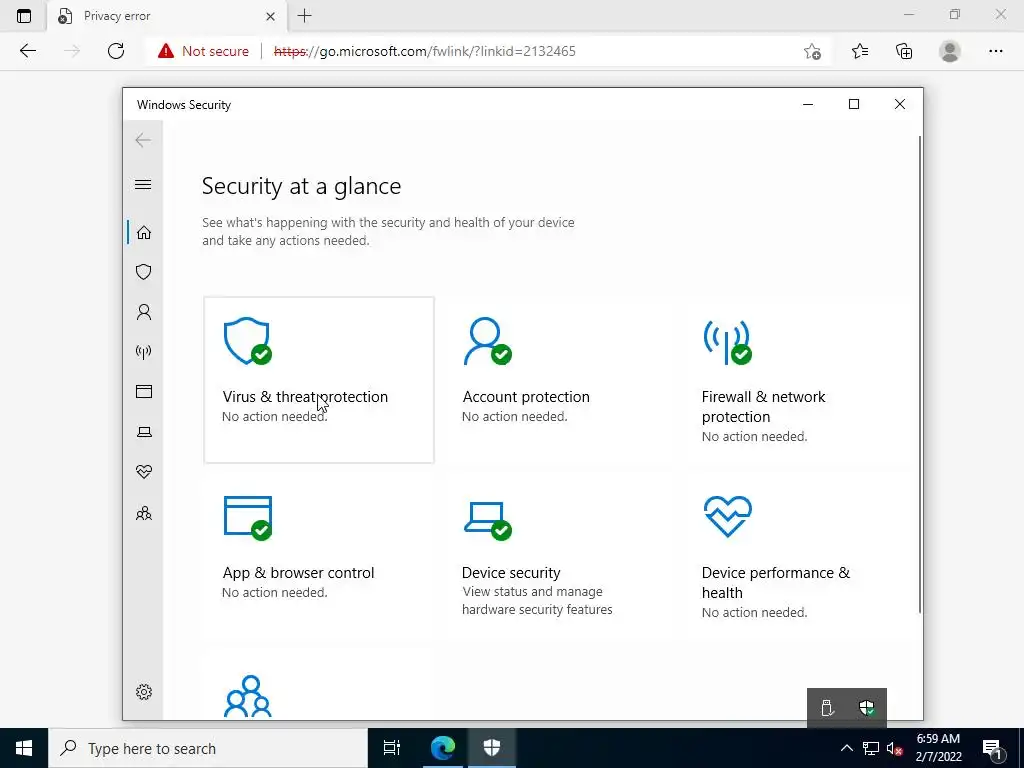Open Account protection tile
Screen dimensions: 1024x768
pyautogui.click(x=558, y=380)
